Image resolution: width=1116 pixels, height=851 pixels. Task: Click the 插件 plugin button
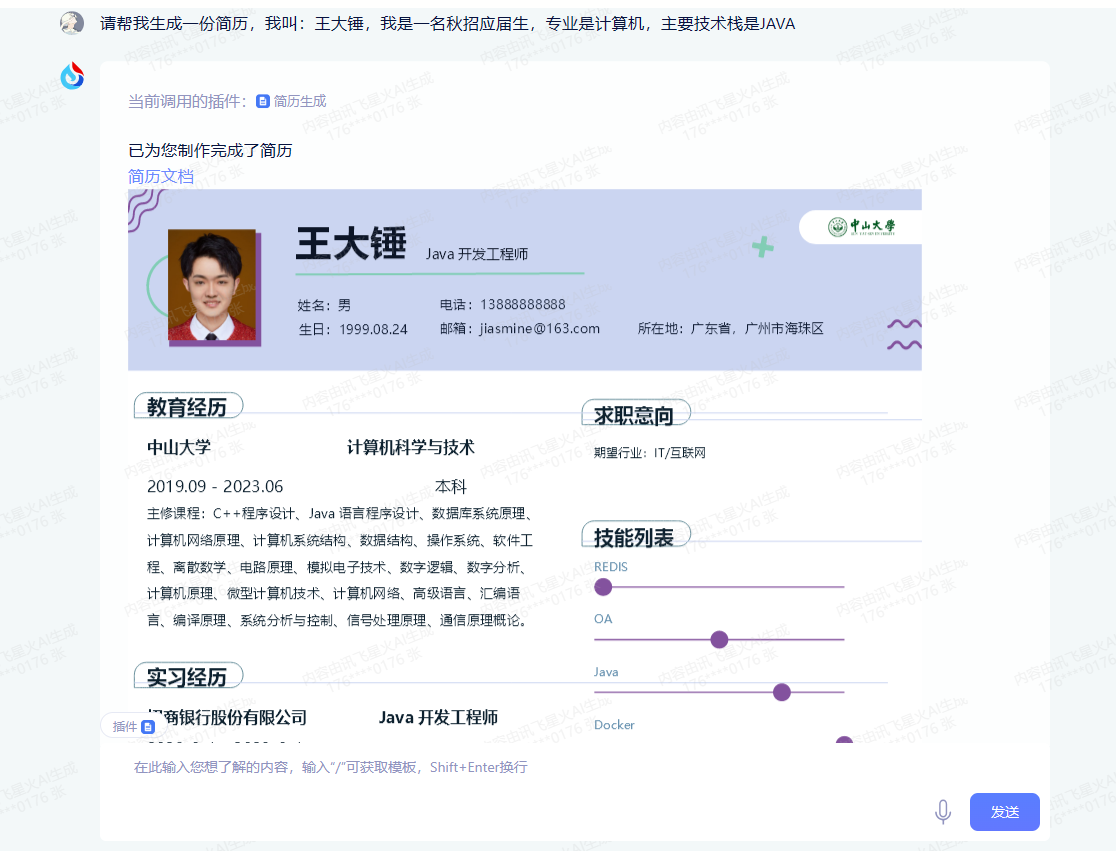[133, 726]
